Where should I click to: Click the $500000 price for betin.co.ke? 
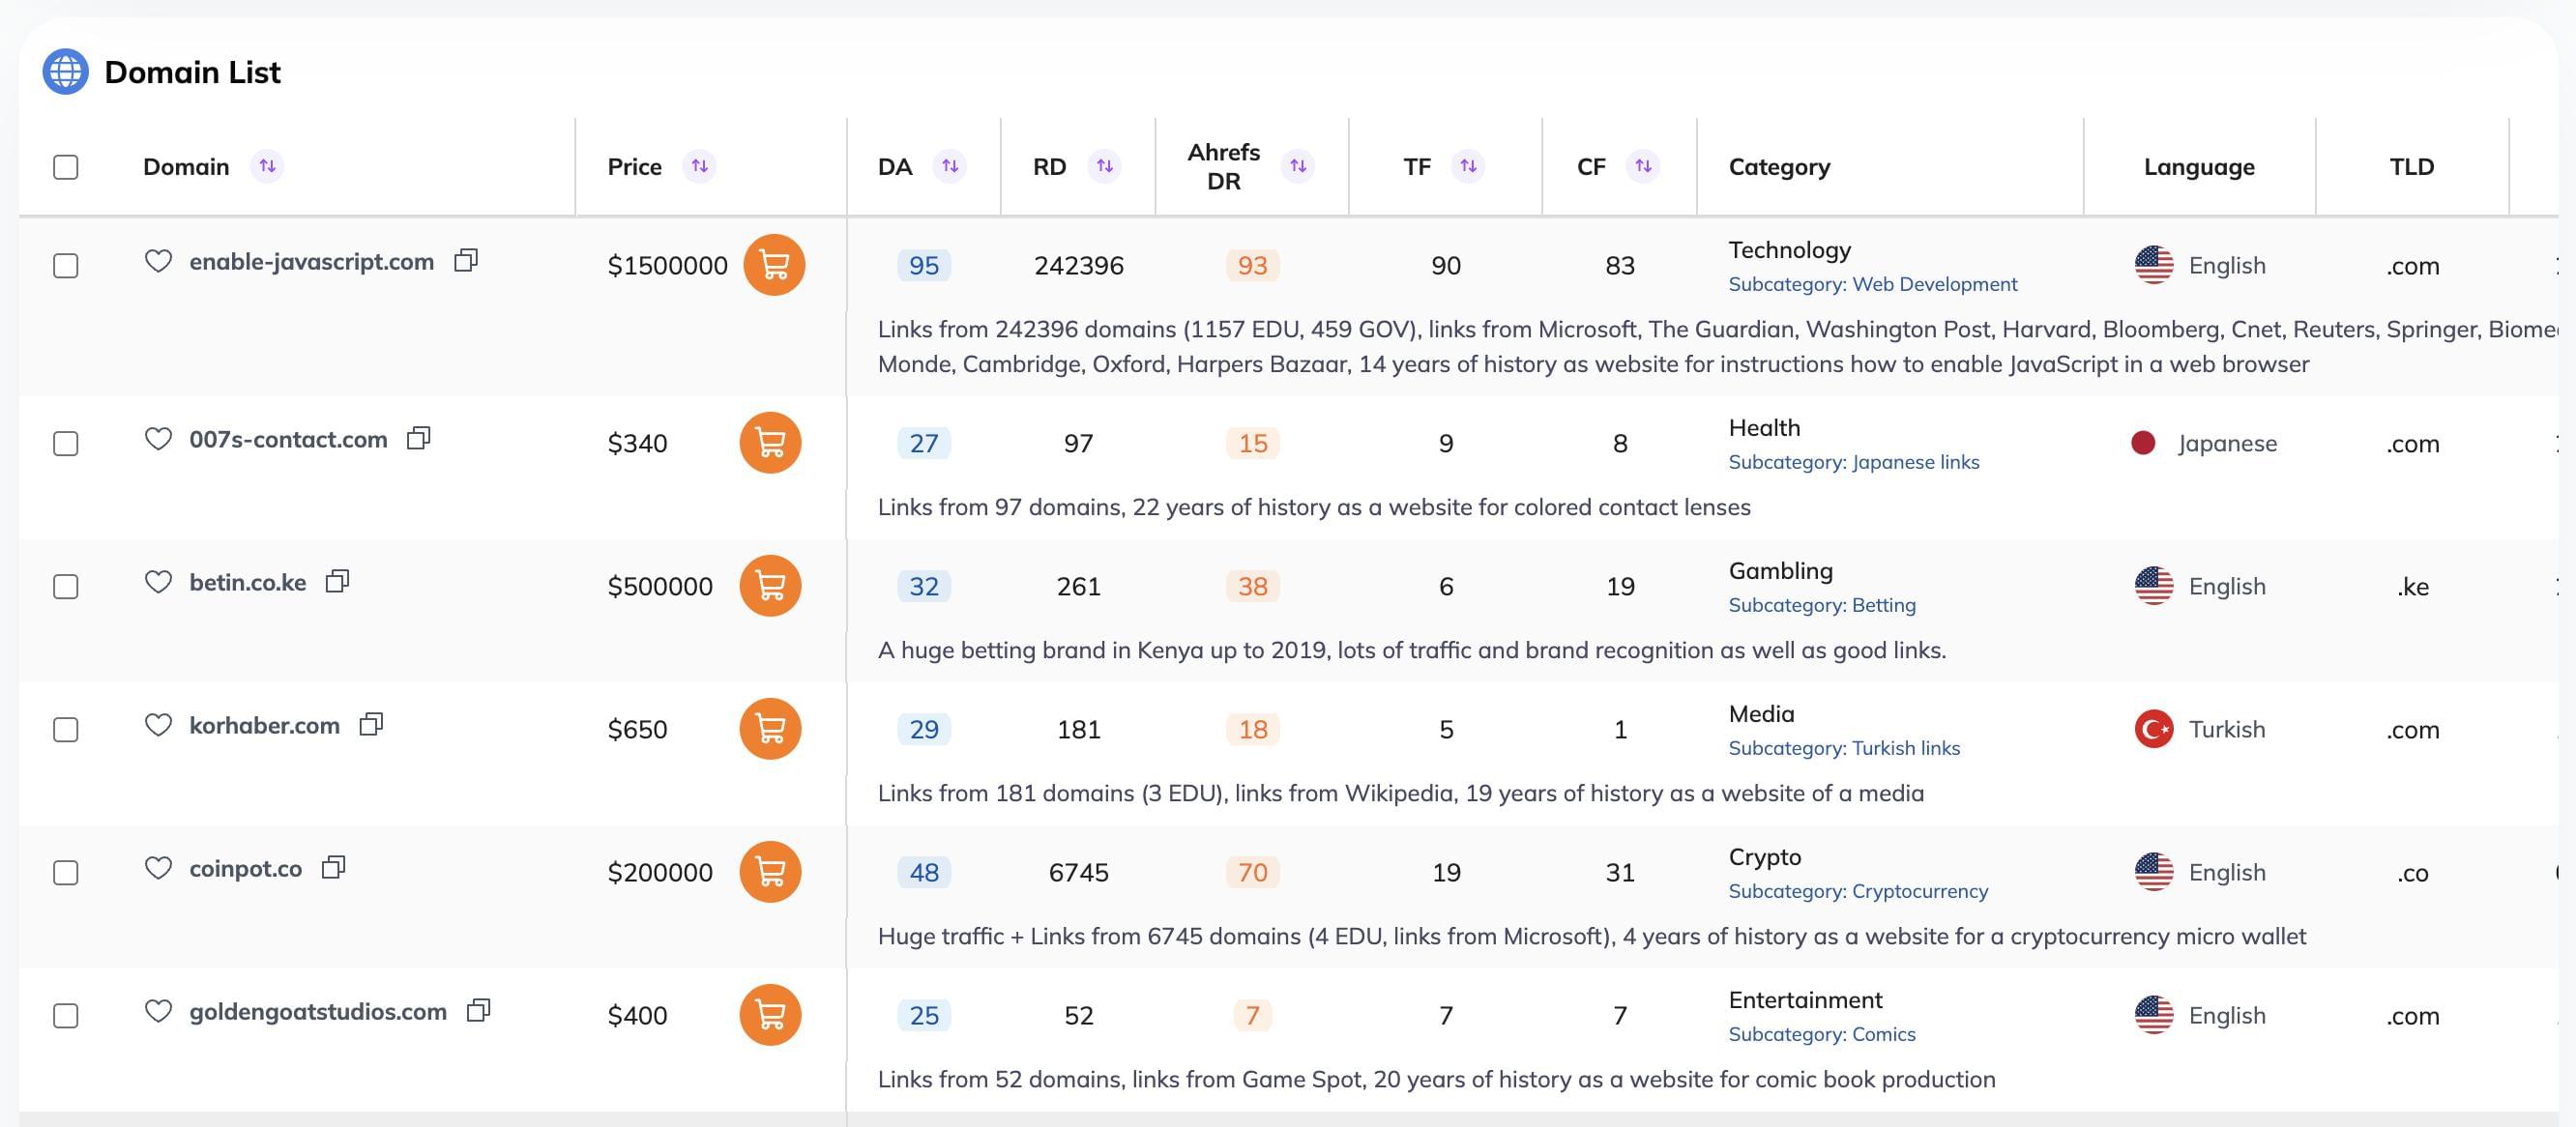[x=660, y=587]
